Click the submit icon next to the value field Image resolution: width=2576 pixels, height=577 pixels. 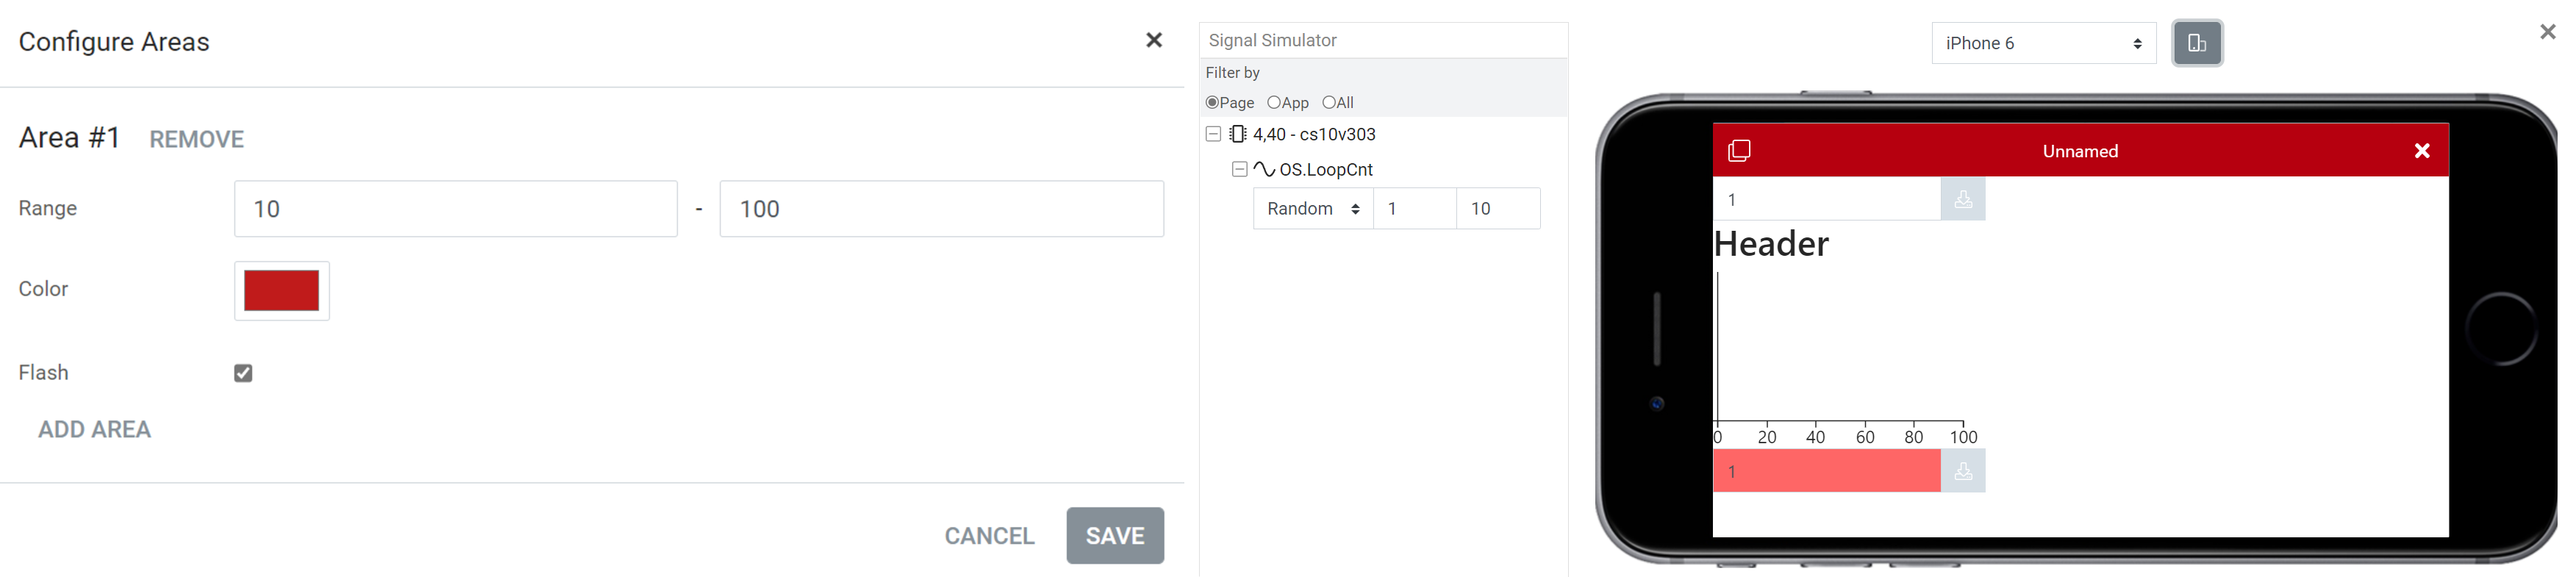(x=1963, y=199)
